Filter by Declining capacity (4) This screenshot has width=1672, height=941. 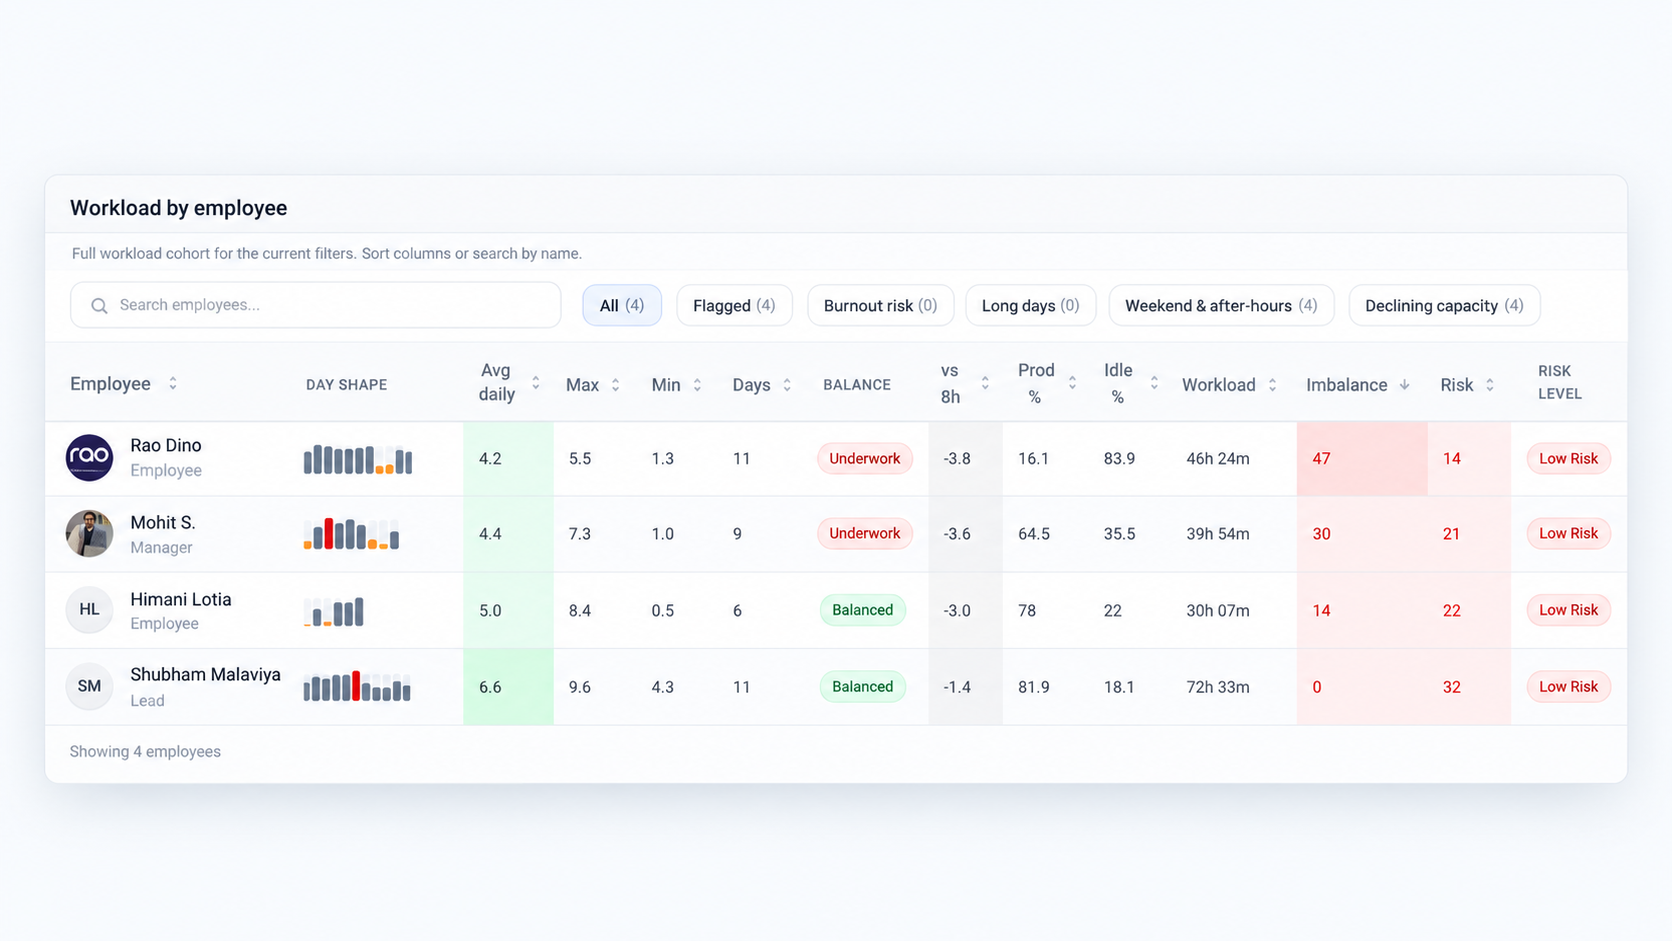1444,306
